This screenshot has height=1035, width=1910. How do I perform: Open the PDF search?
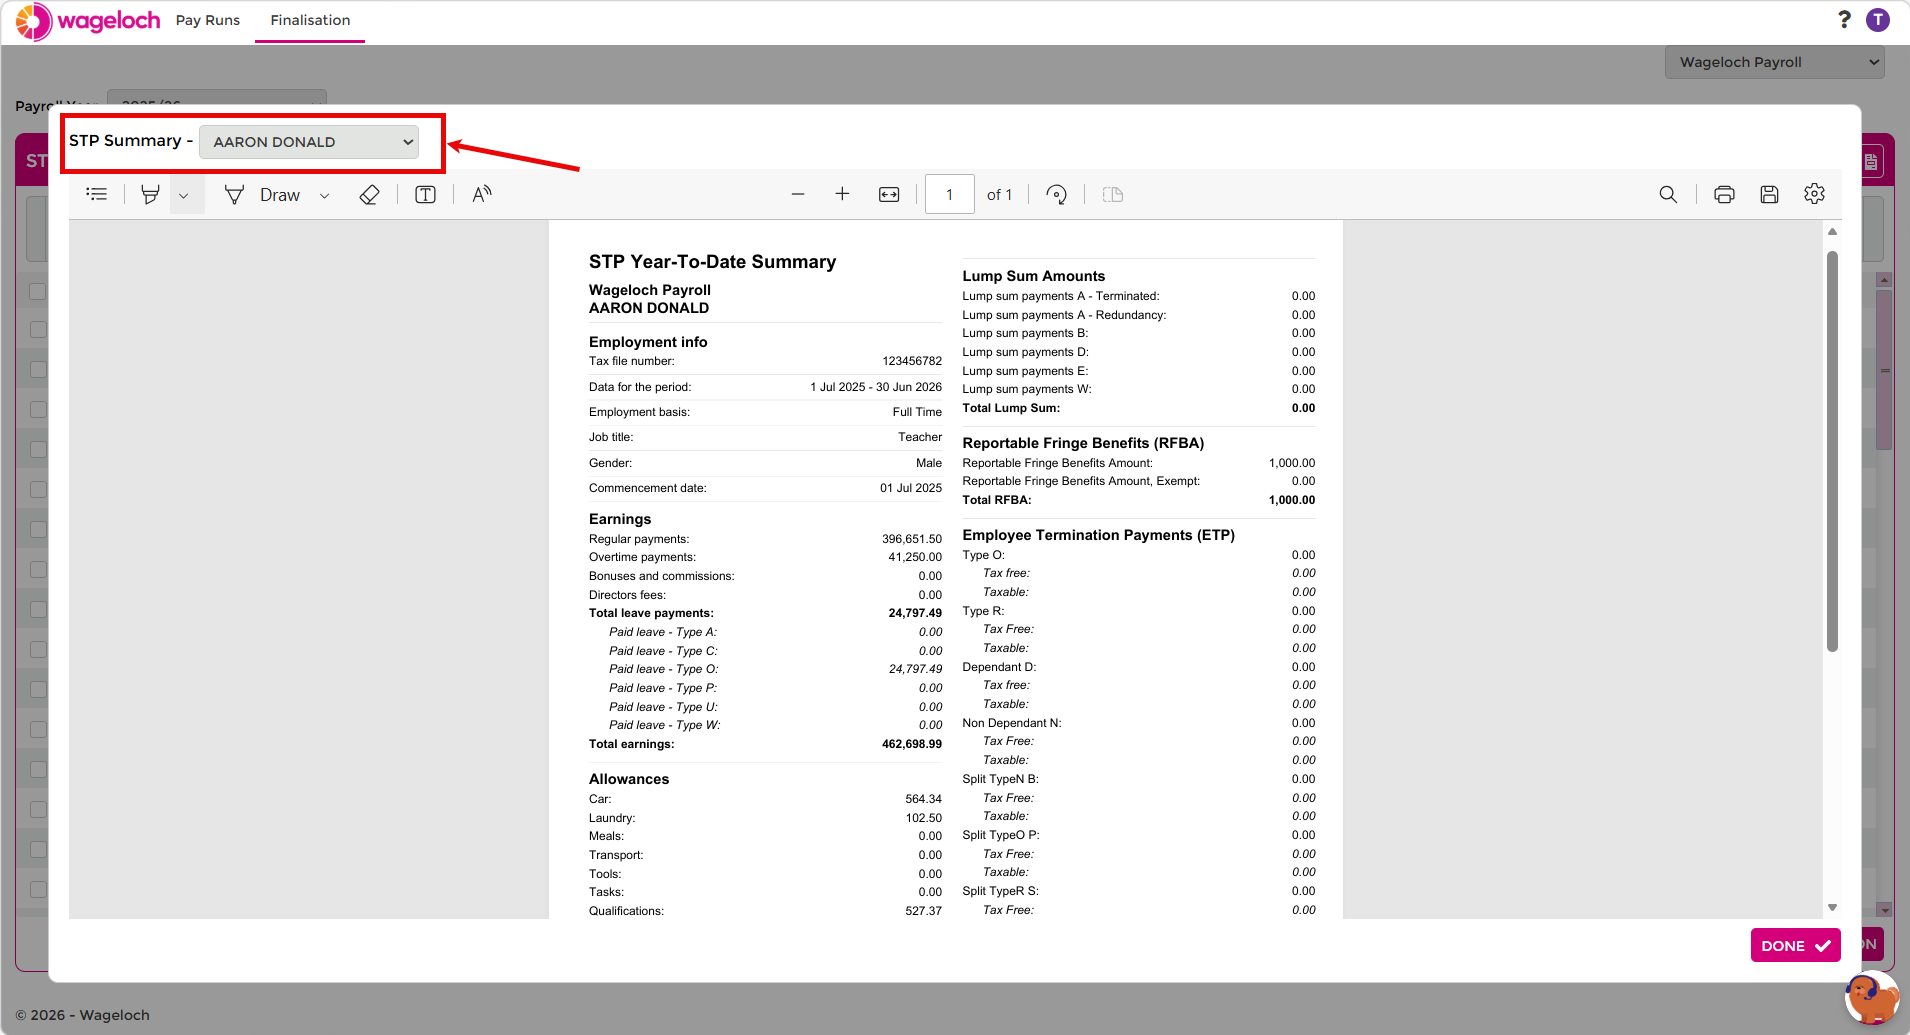1668,194
